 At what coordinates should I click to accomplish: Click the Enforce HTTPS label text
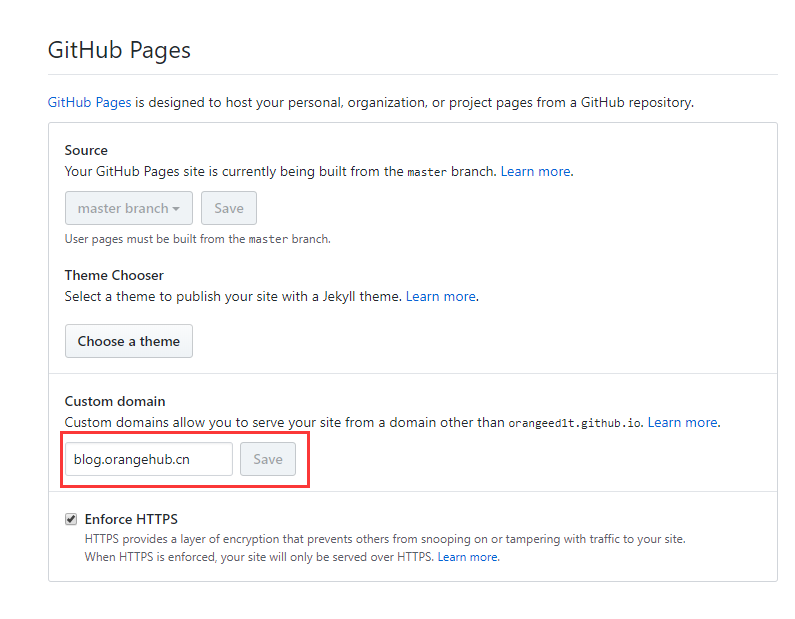tap(131, 519)
